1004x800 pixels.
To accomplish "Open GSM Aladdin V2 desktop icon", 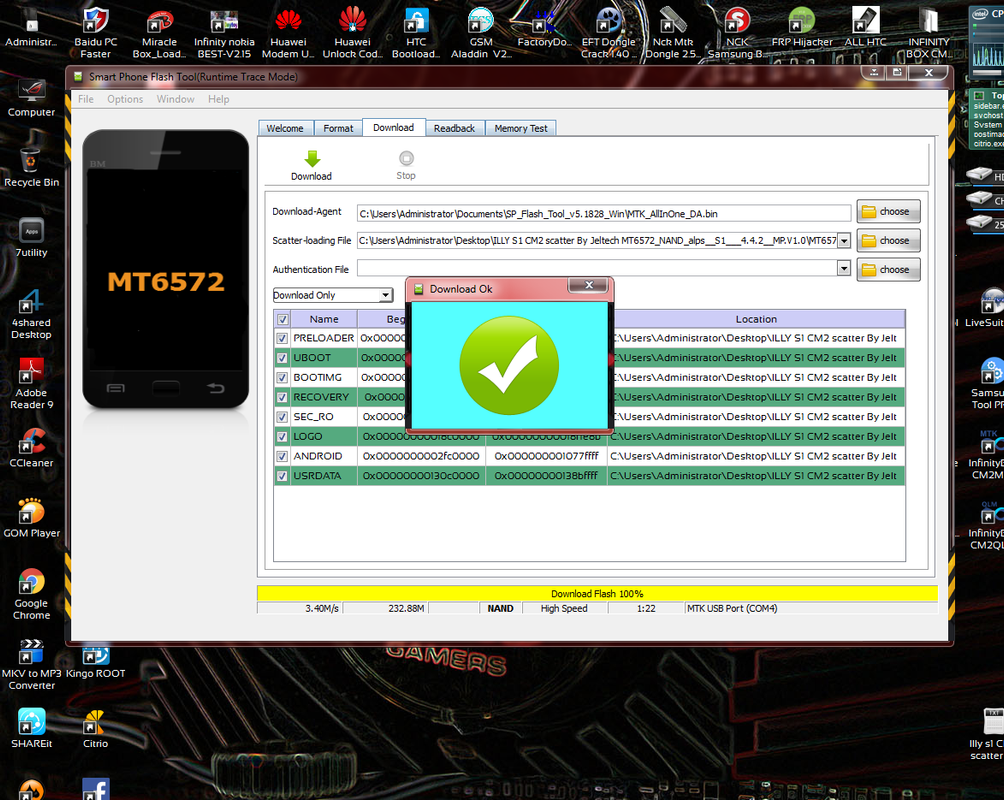I will [481, 32].
